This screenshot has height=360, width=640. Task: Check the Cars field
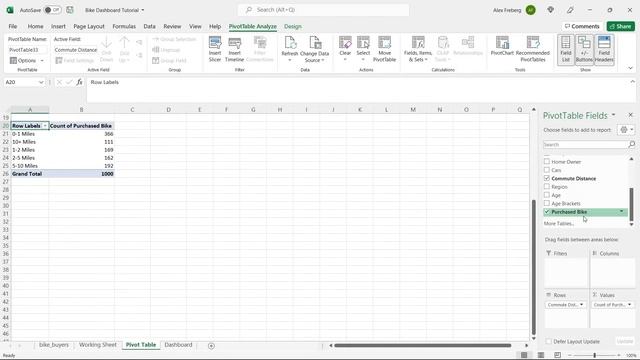pos(547,170)
